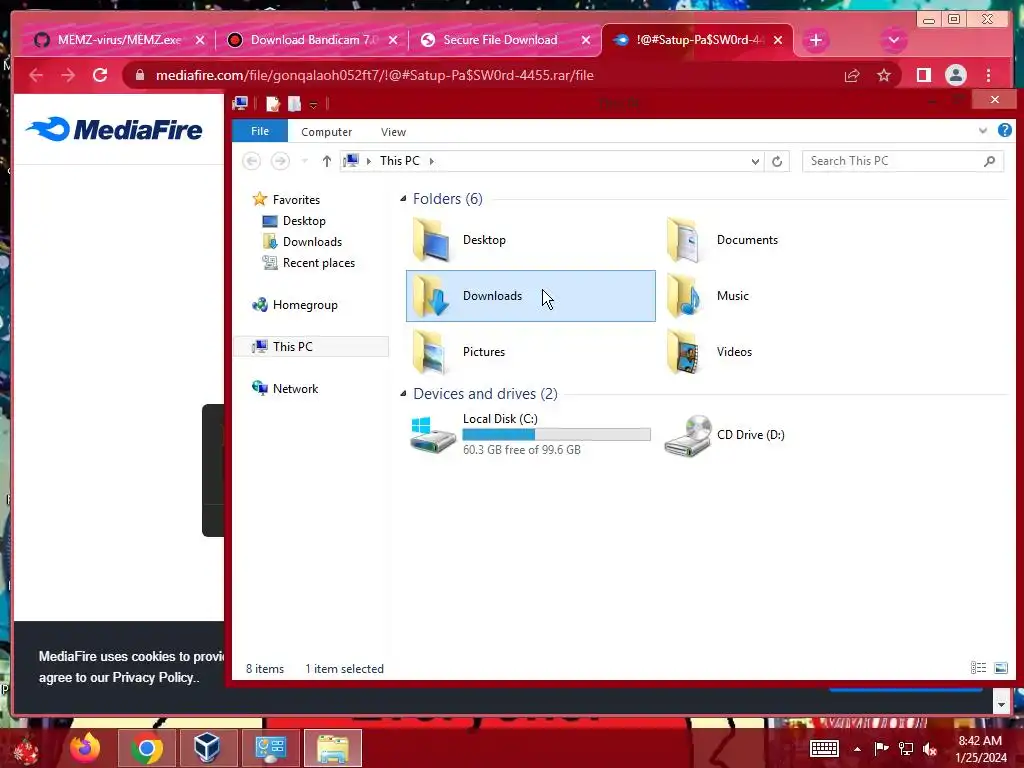
Task: Open Chrome from the taskbar
Action: pos(147,748)
